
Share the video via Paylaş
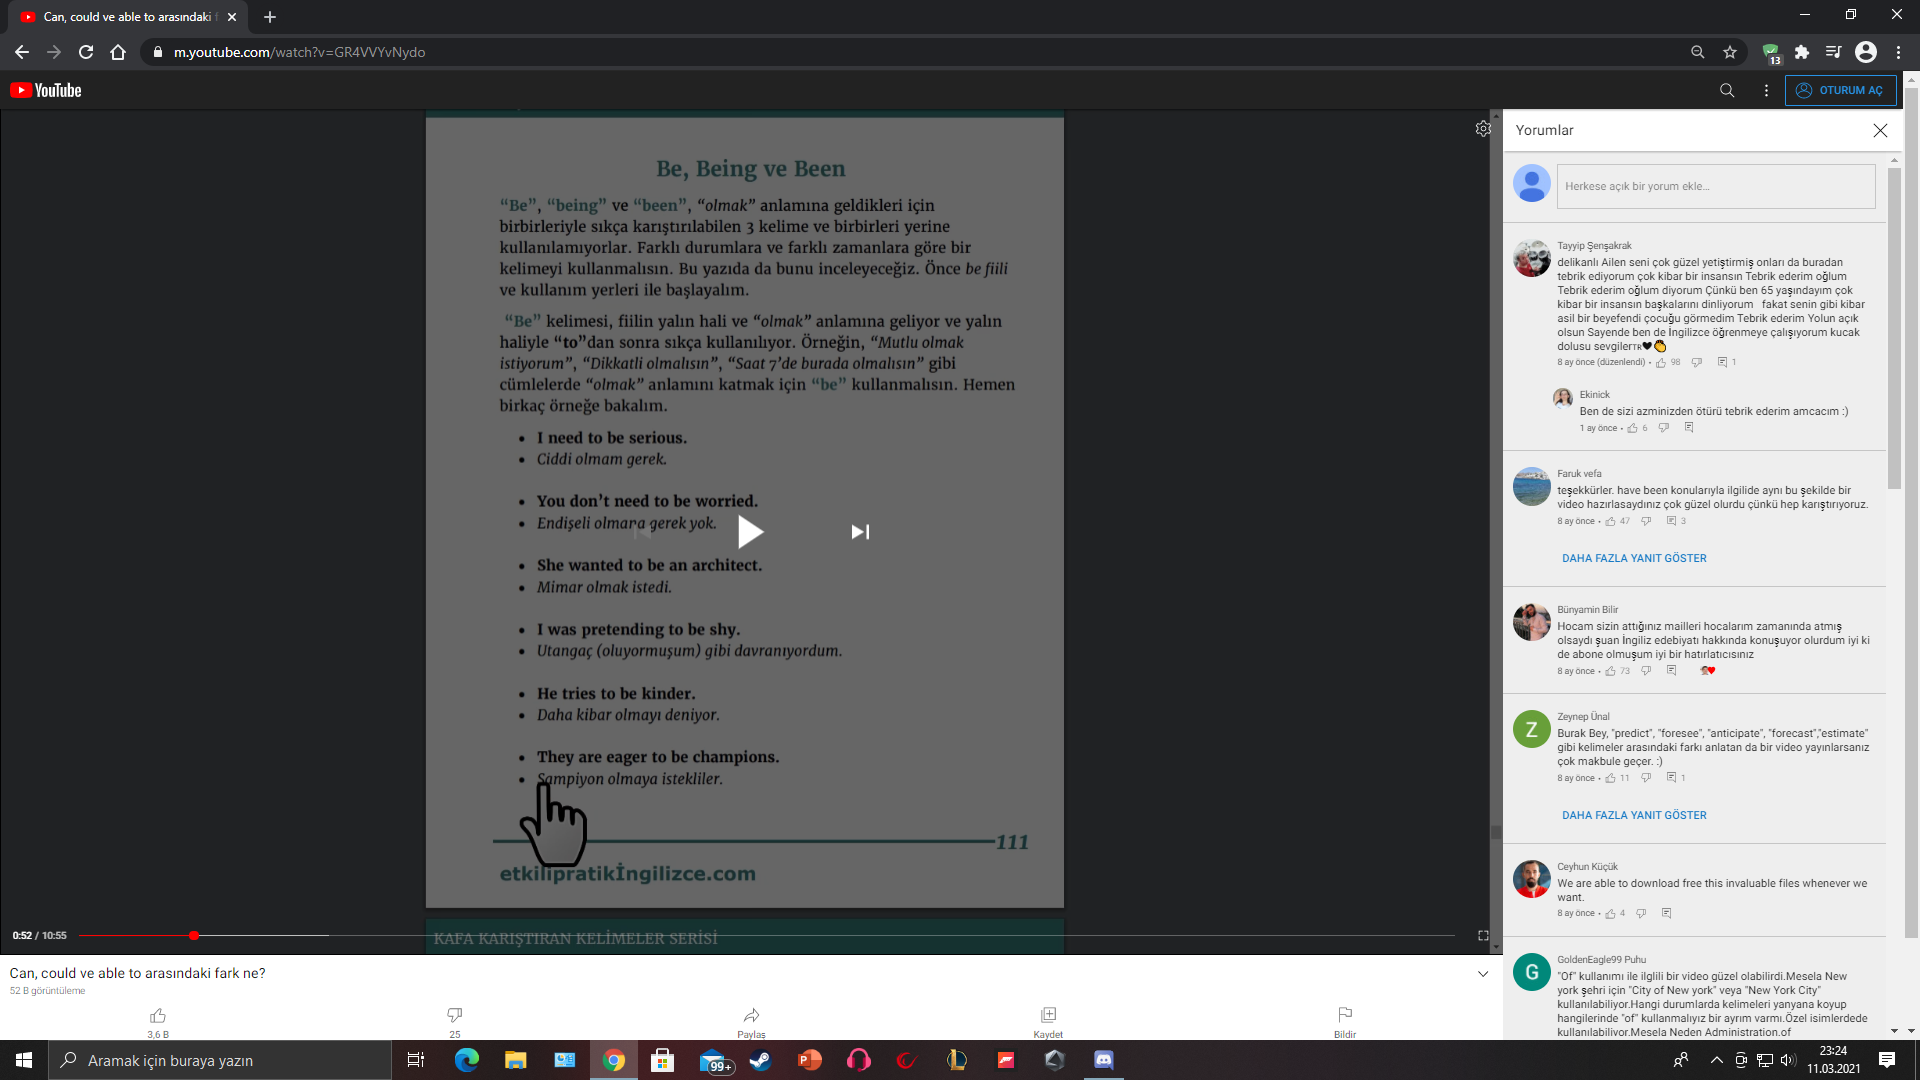(x=752, y=1015)
